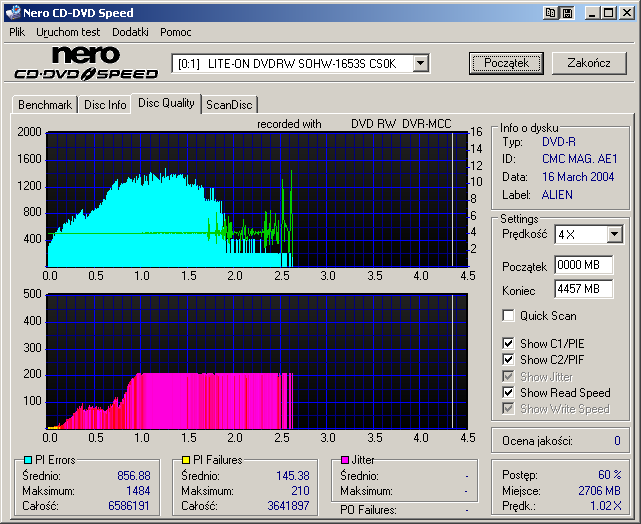641x524 pixels.
Task: Enable the Quick Scan checkbox
Action: click(x=508, y=316)
